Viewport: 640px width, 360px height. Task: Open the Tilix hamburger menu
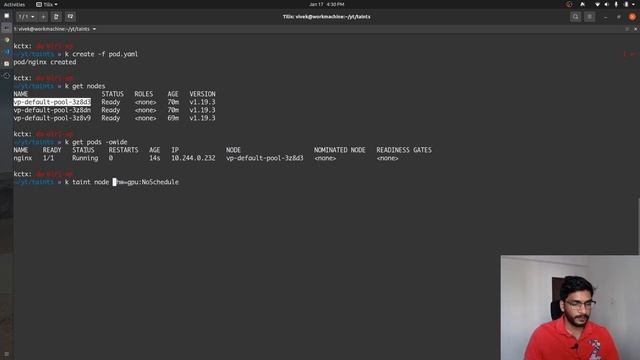(589, 17)
